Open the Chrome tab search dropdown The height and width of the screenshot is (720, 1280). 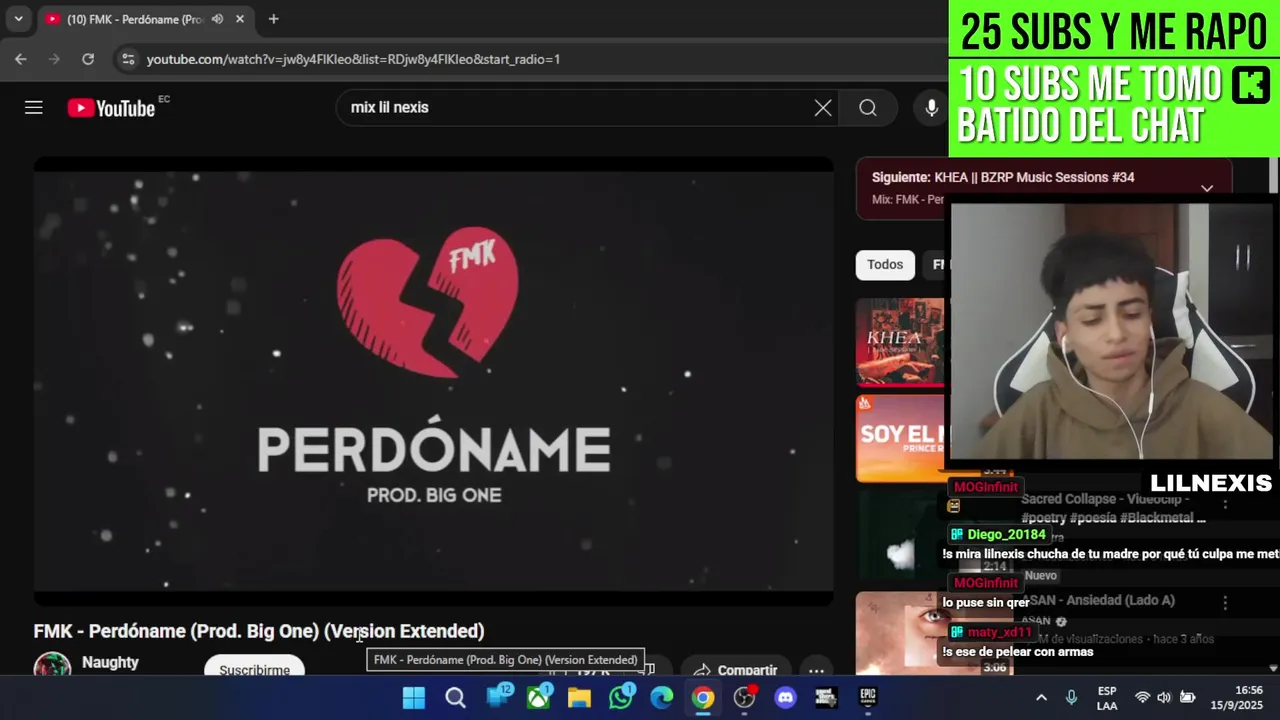pos(18,19)
